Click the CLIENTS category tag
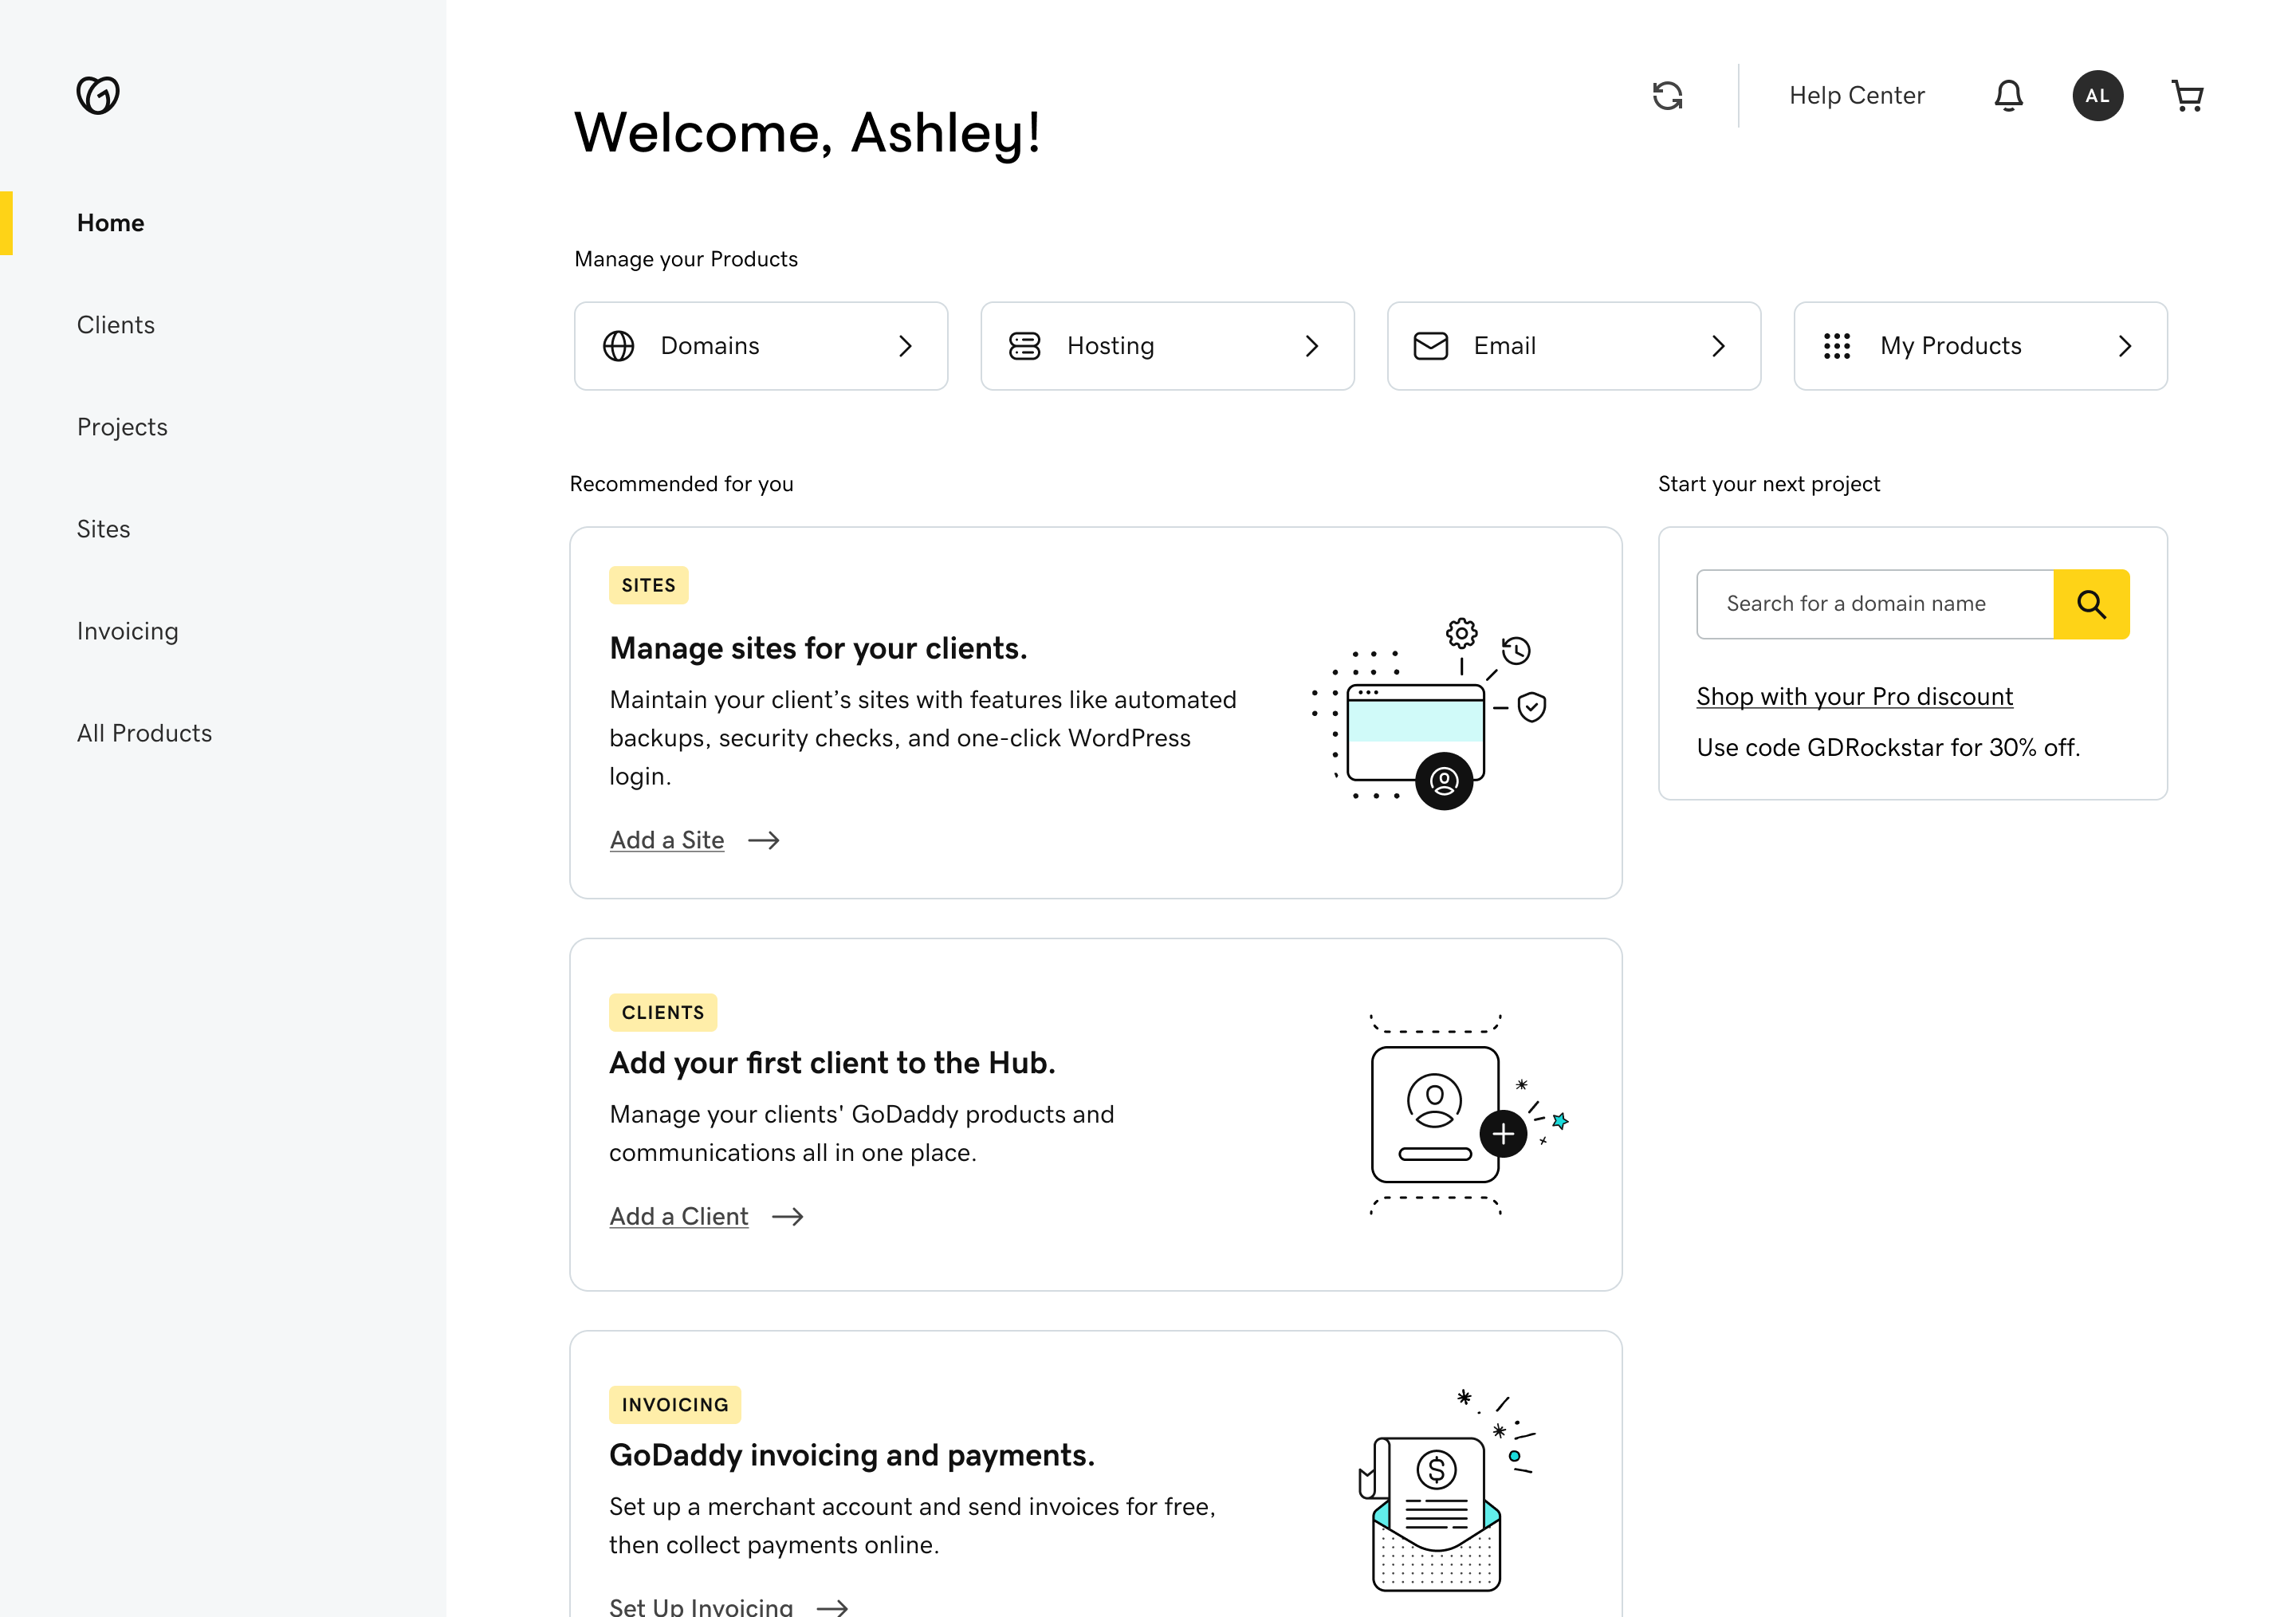 pyautogui.click(x=662, y=1012)
